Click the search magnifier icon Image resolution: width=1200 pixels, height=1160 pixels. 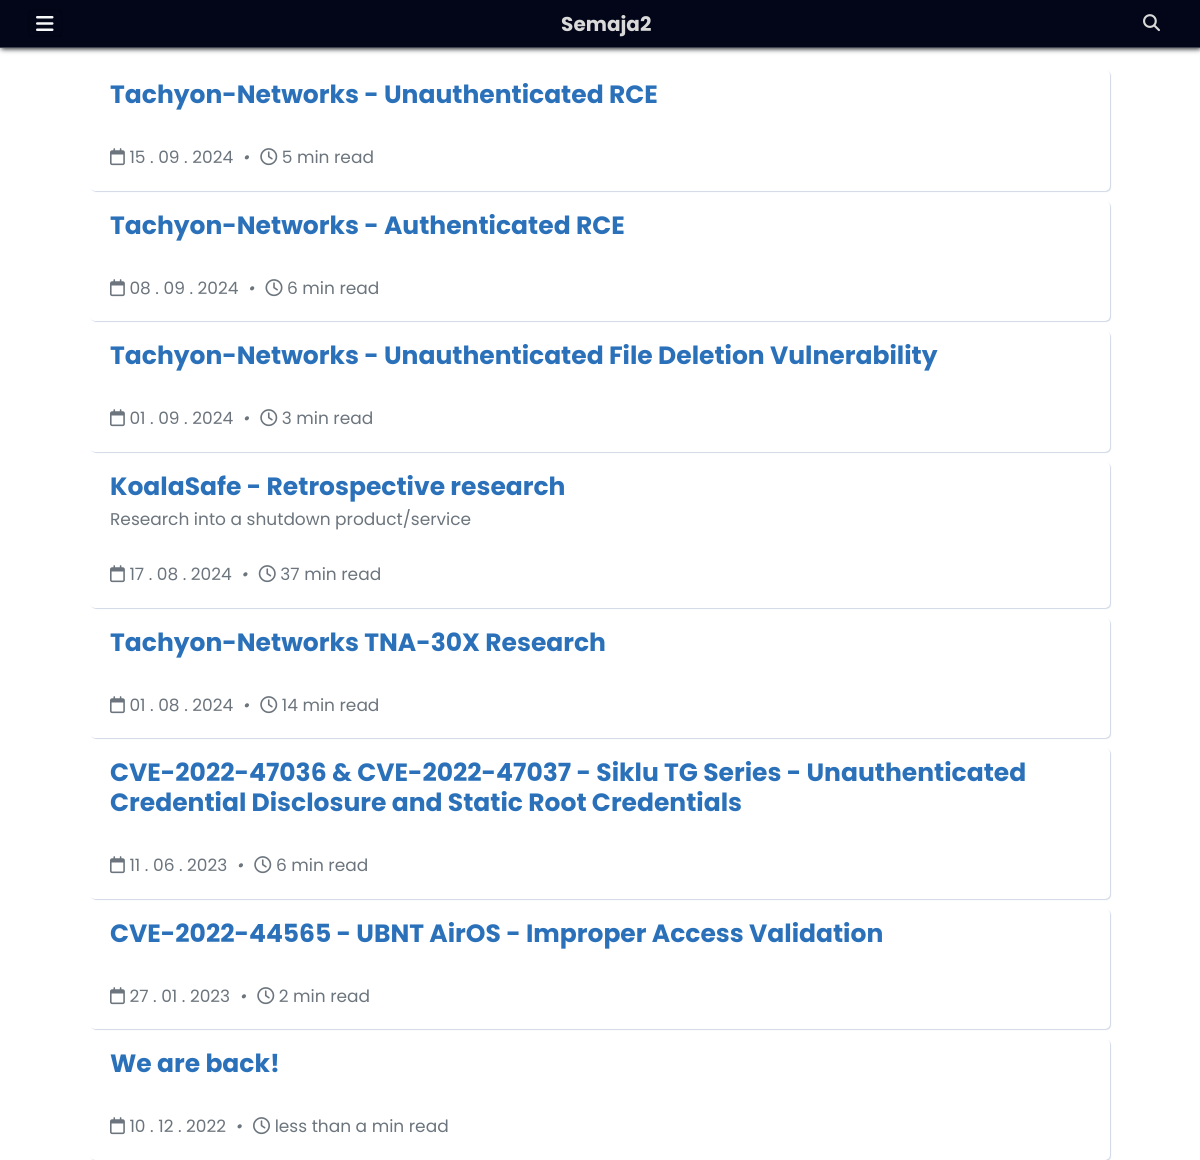click(1152, 23)
